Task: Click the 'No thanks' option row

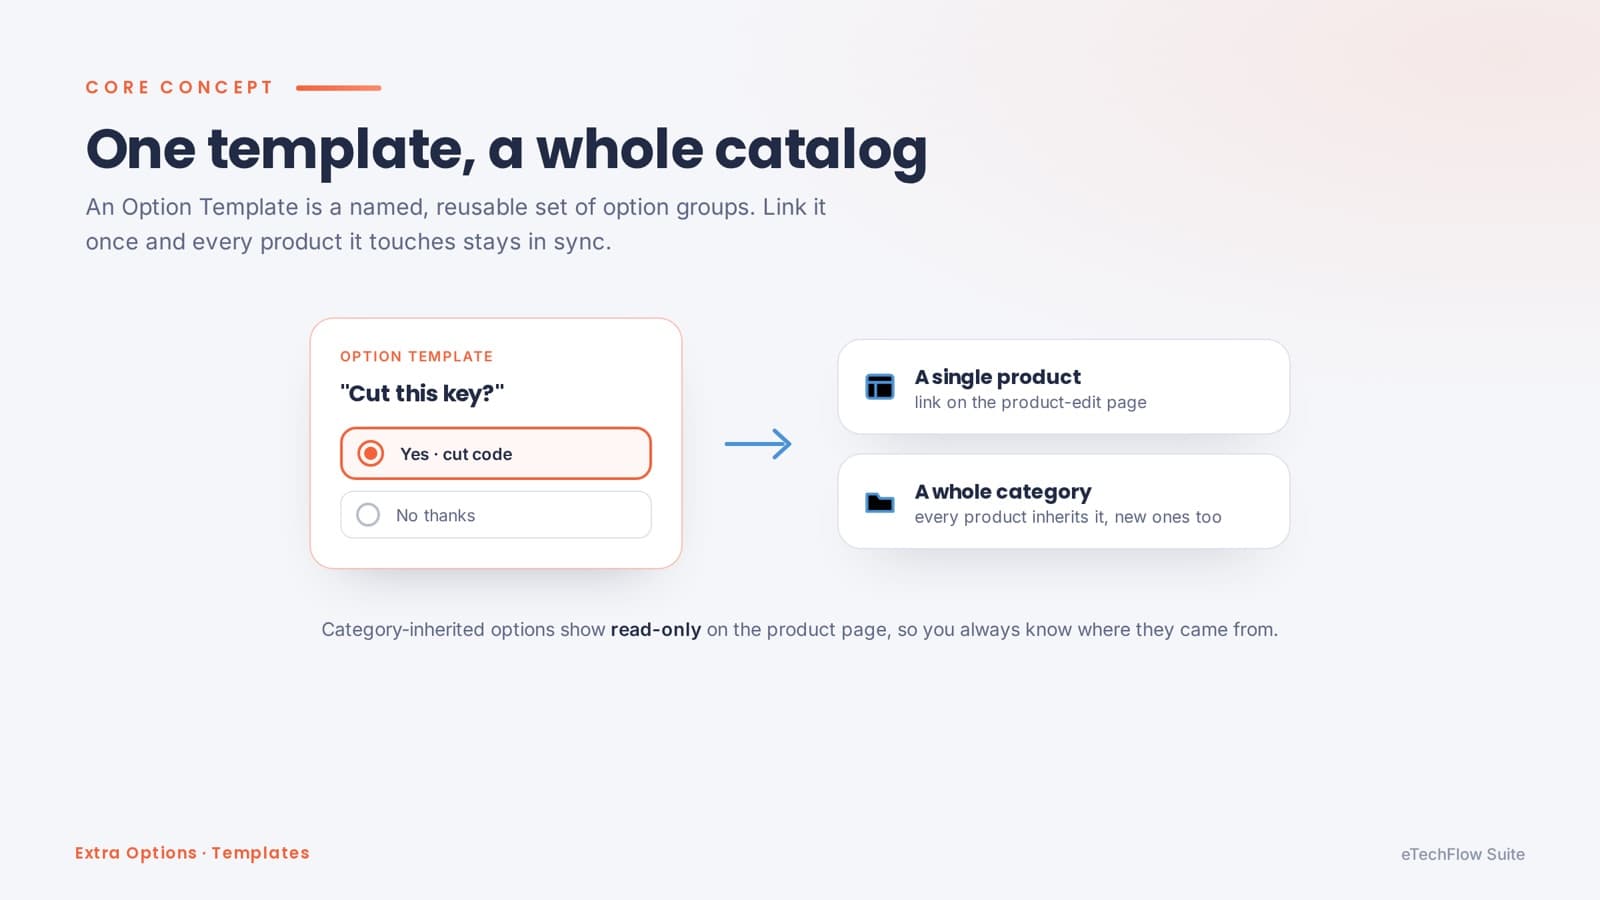Action: click(x=496, y=515)
